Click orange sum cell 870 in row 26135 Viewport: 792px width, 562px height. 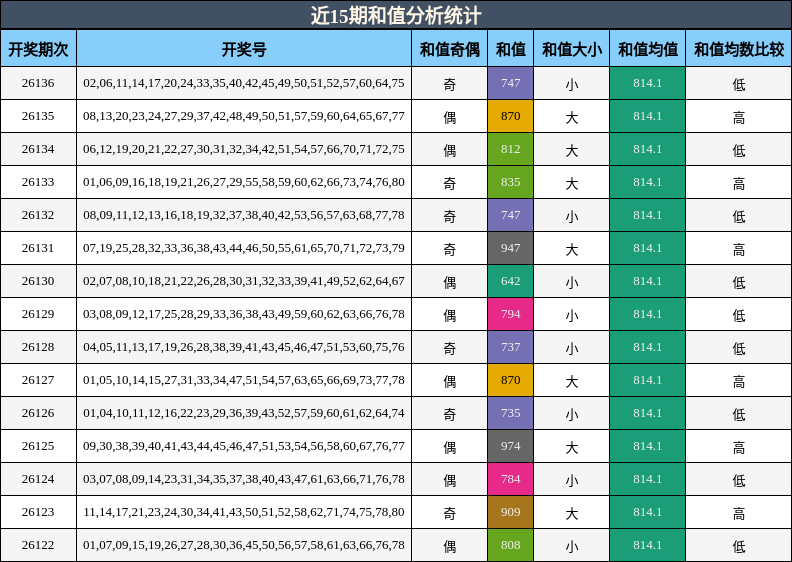(x=511, y=116)
